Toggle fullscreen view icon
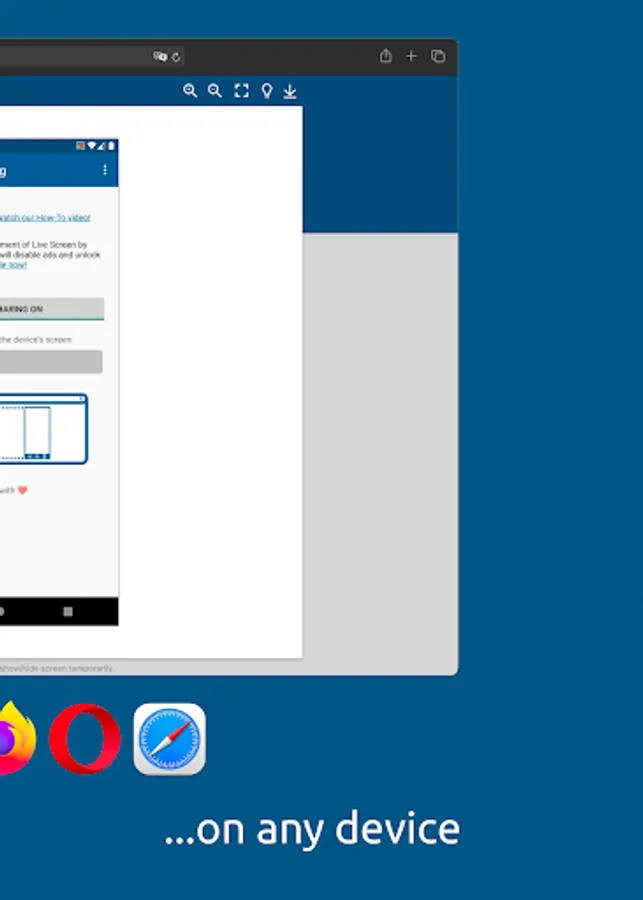 click(242, 91)
